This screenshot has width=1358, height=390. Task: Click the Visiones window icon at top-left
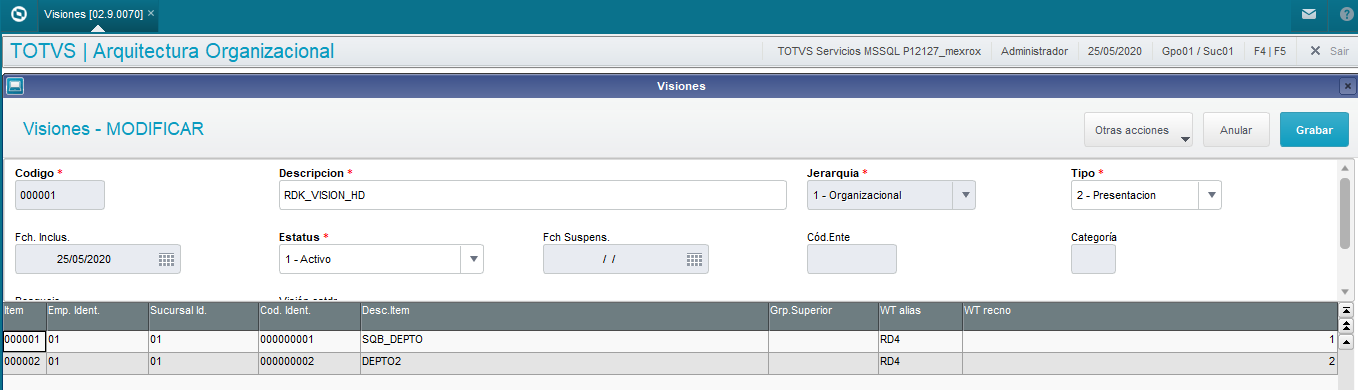15,86
